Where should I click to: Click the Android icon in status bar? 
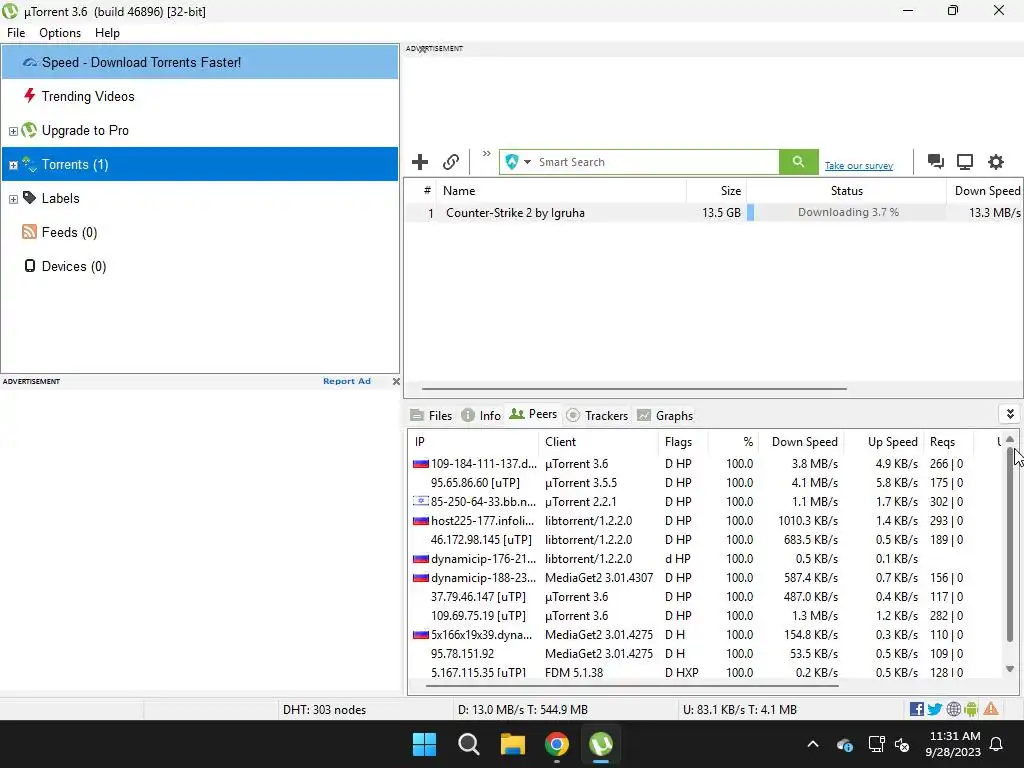(971, 709)
